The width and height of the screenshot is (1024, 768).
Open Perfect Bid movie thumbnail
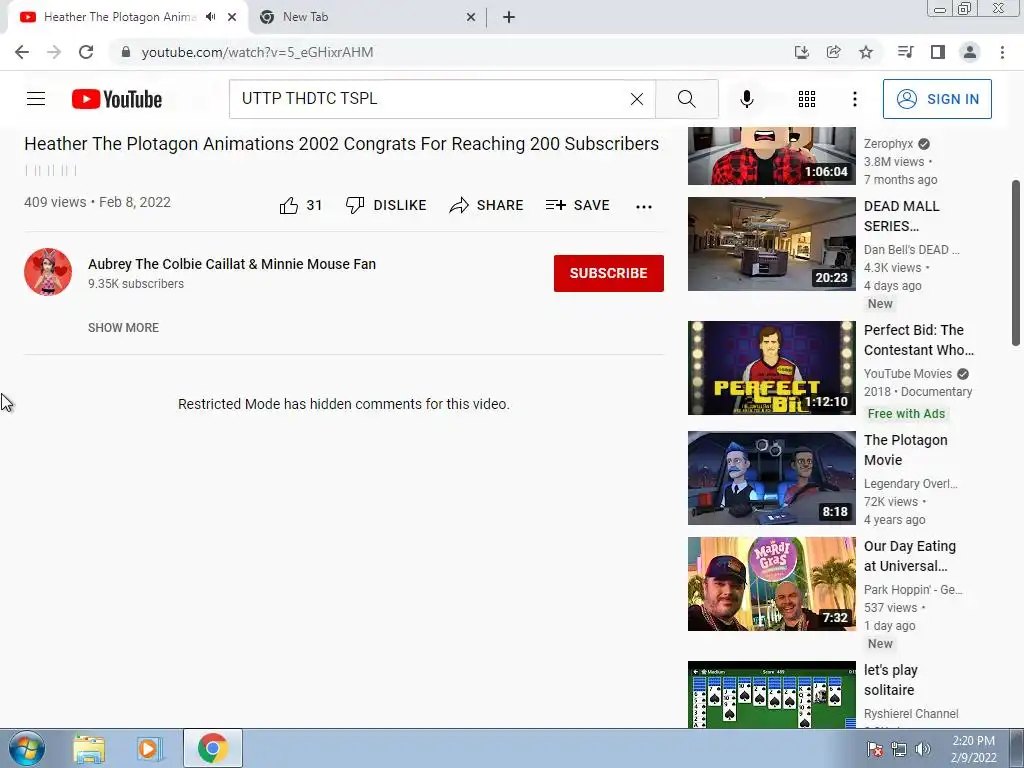(x=771, y=368)
